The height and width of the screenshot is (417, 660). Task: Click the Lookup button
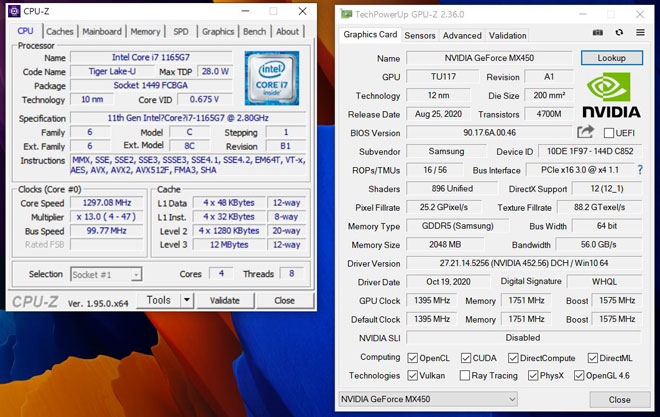pos(612,58)
